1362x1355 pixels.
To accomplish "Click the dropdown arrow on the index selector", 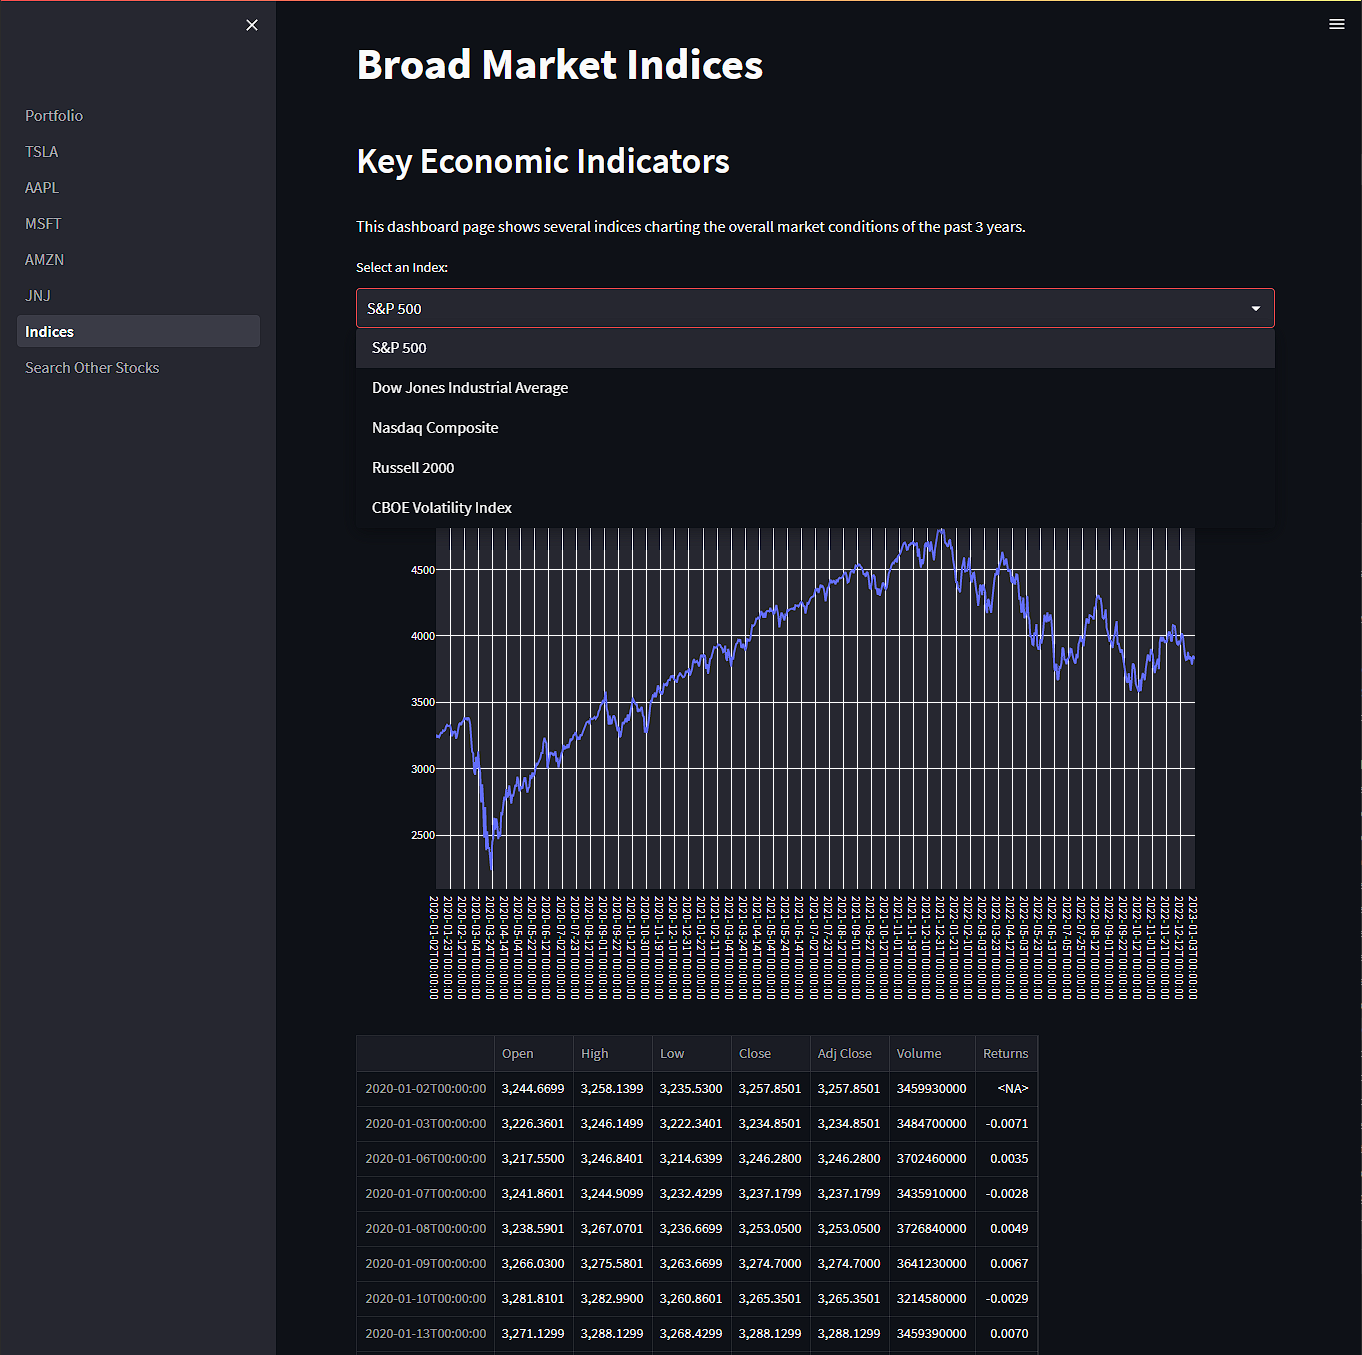I will click(1255, 308).
